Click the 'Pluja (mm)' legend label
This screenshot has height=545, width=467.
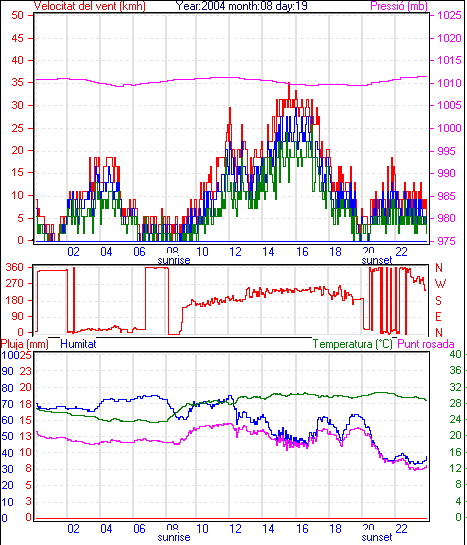click(25, 344)
